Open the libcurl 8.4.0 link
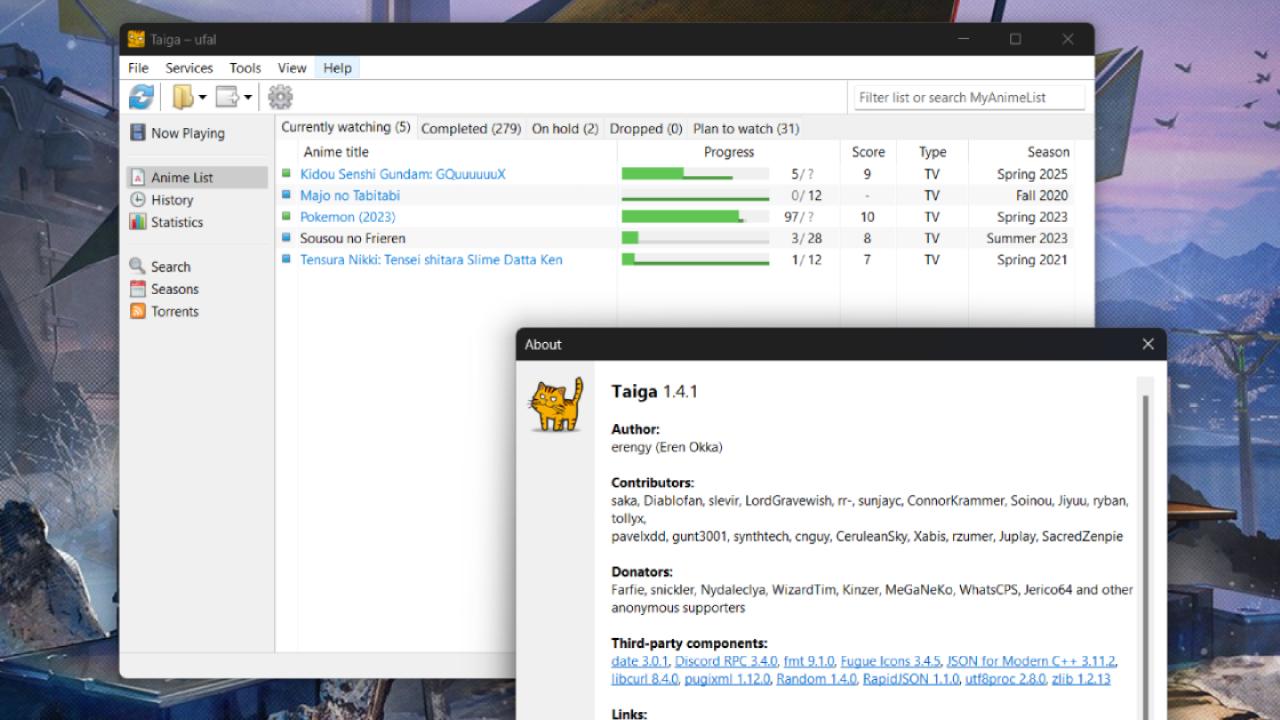The image size is (1280, 720). click(x=645, y=679)
